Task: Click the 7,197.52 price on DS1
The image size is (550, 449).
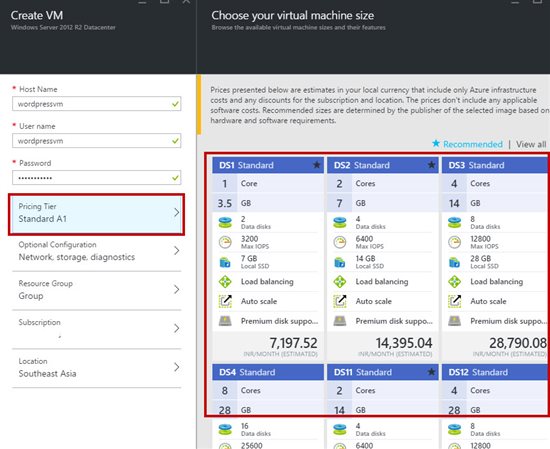Action: pyautogui.click(x=293, y=343)
